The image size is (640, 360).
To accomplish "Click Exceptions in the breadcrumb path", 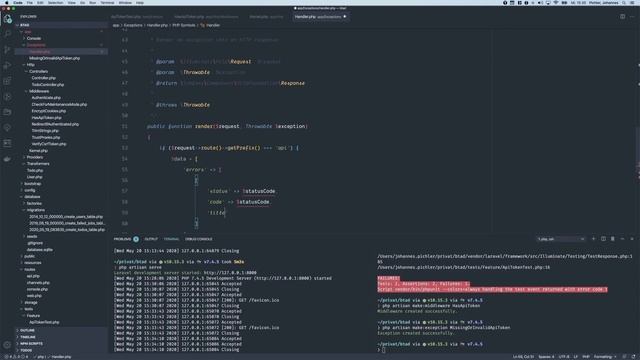I will pos(133,25).
